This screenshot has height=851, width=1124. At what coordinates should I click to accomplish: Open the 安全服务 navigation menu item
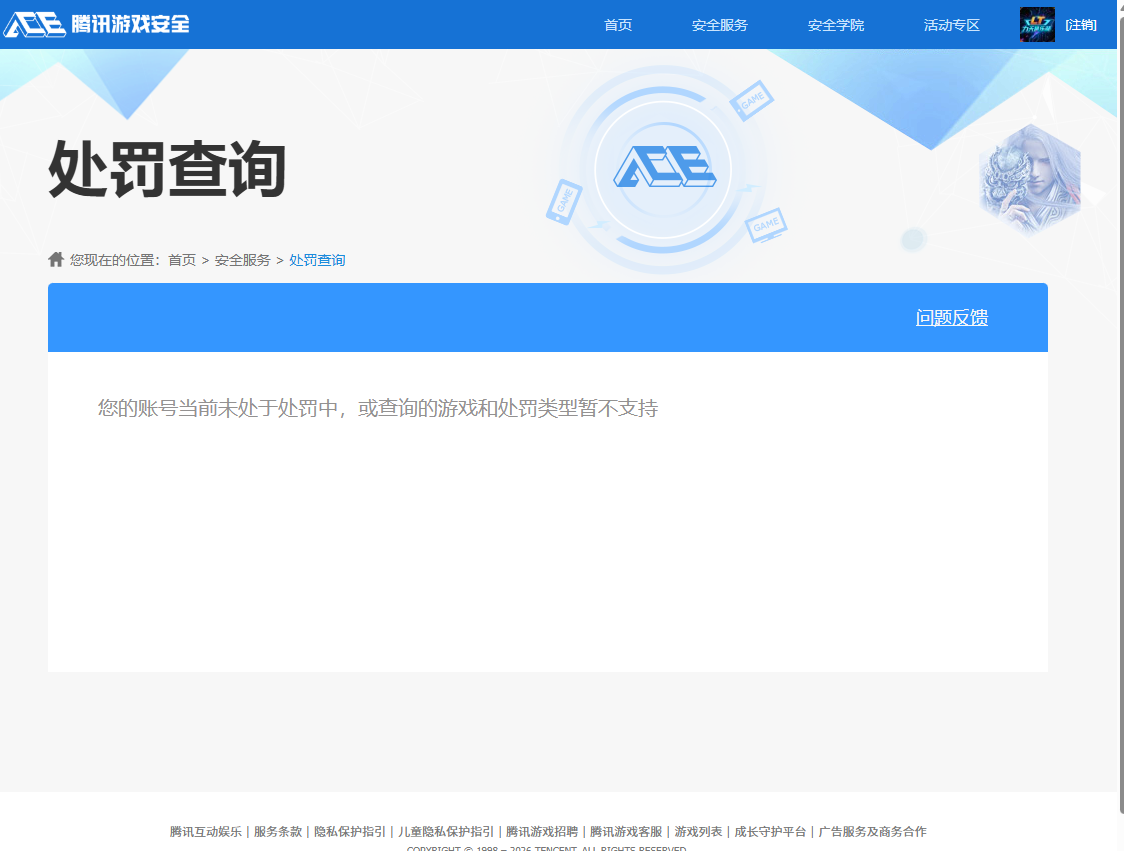719,24
